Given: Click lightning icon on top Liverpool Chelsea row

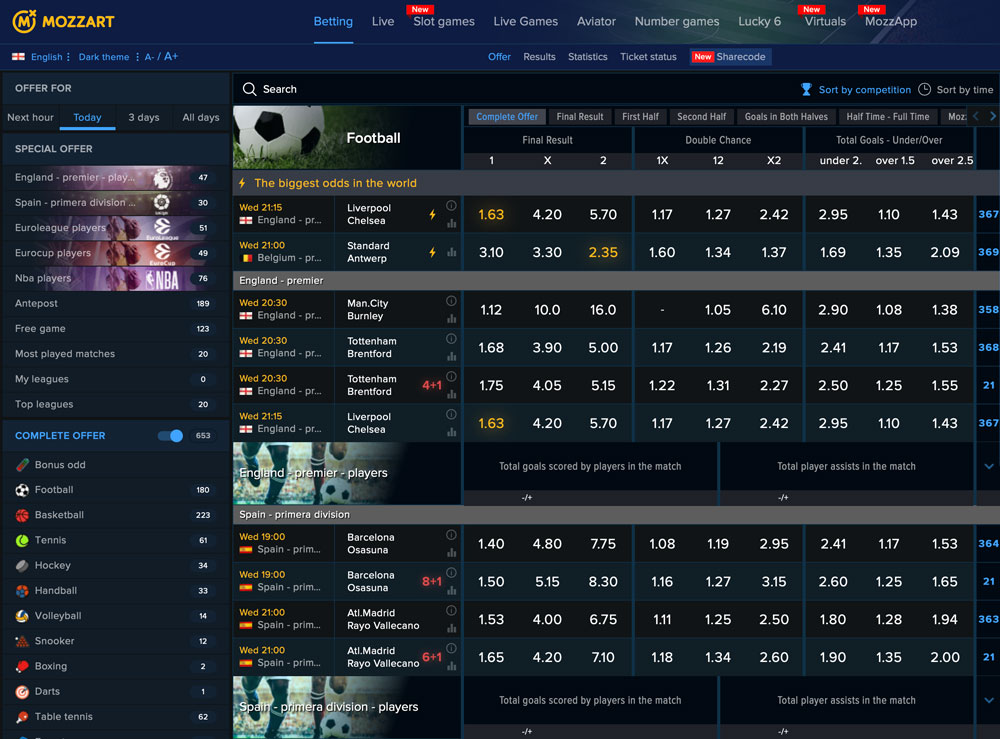Looking at the screenshot, I should click(x=432, y=215).
